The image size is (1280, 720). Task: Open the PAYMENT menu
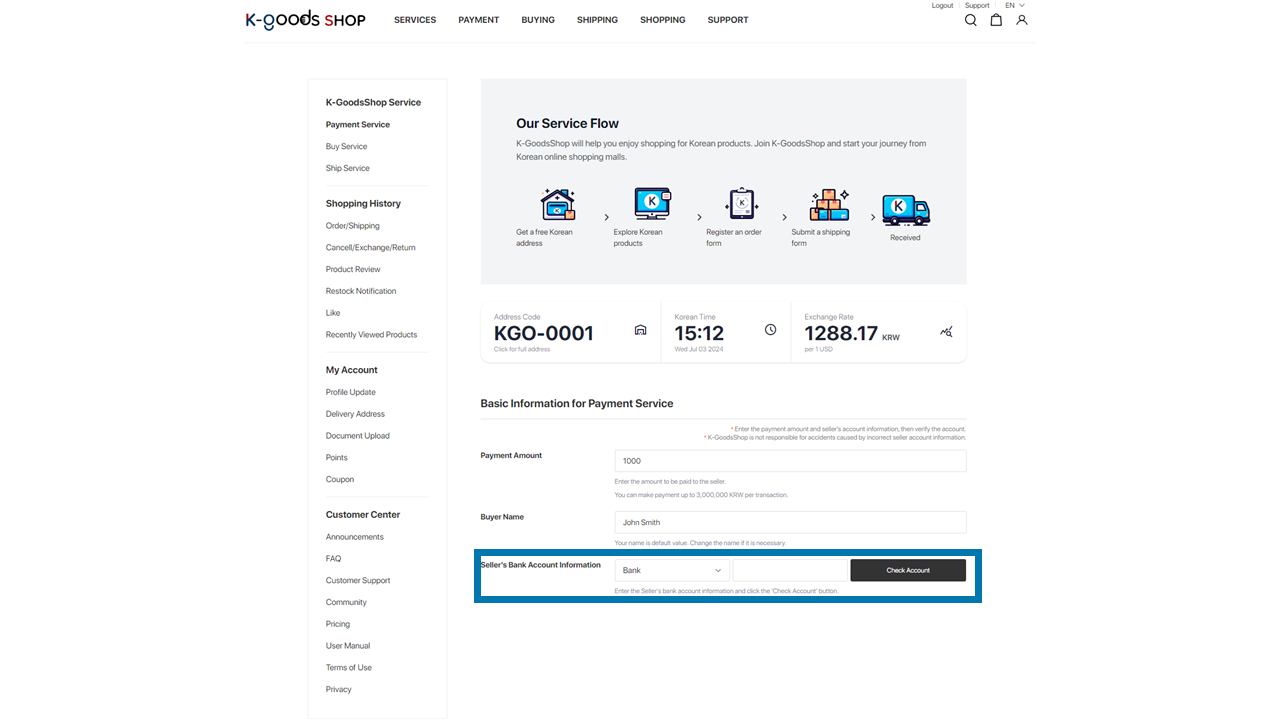pyautogui.click(x=479, y=20)
